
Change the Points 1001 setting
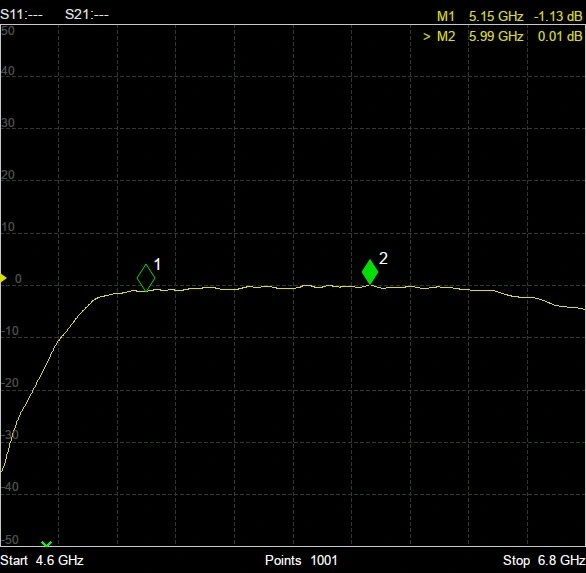[301, 560]
